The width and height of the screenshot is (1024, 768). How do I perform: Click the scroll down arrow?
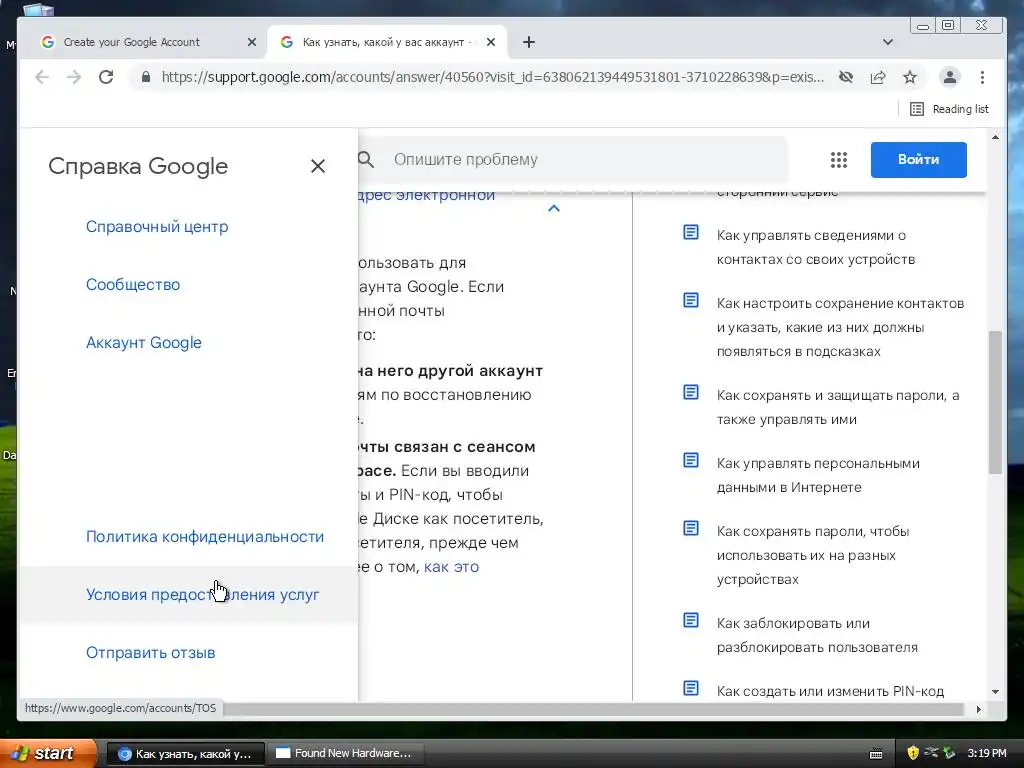point(995,692)
